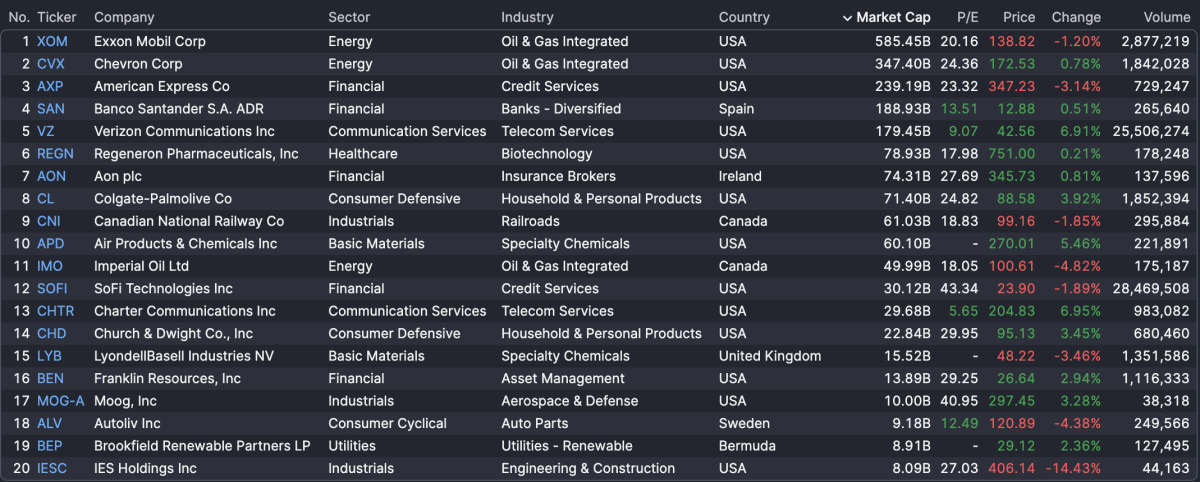Image resolution: width=1200 pixels, height=482 pixels.
Task: Click the Industry column header
Action: tap(527, 17)
